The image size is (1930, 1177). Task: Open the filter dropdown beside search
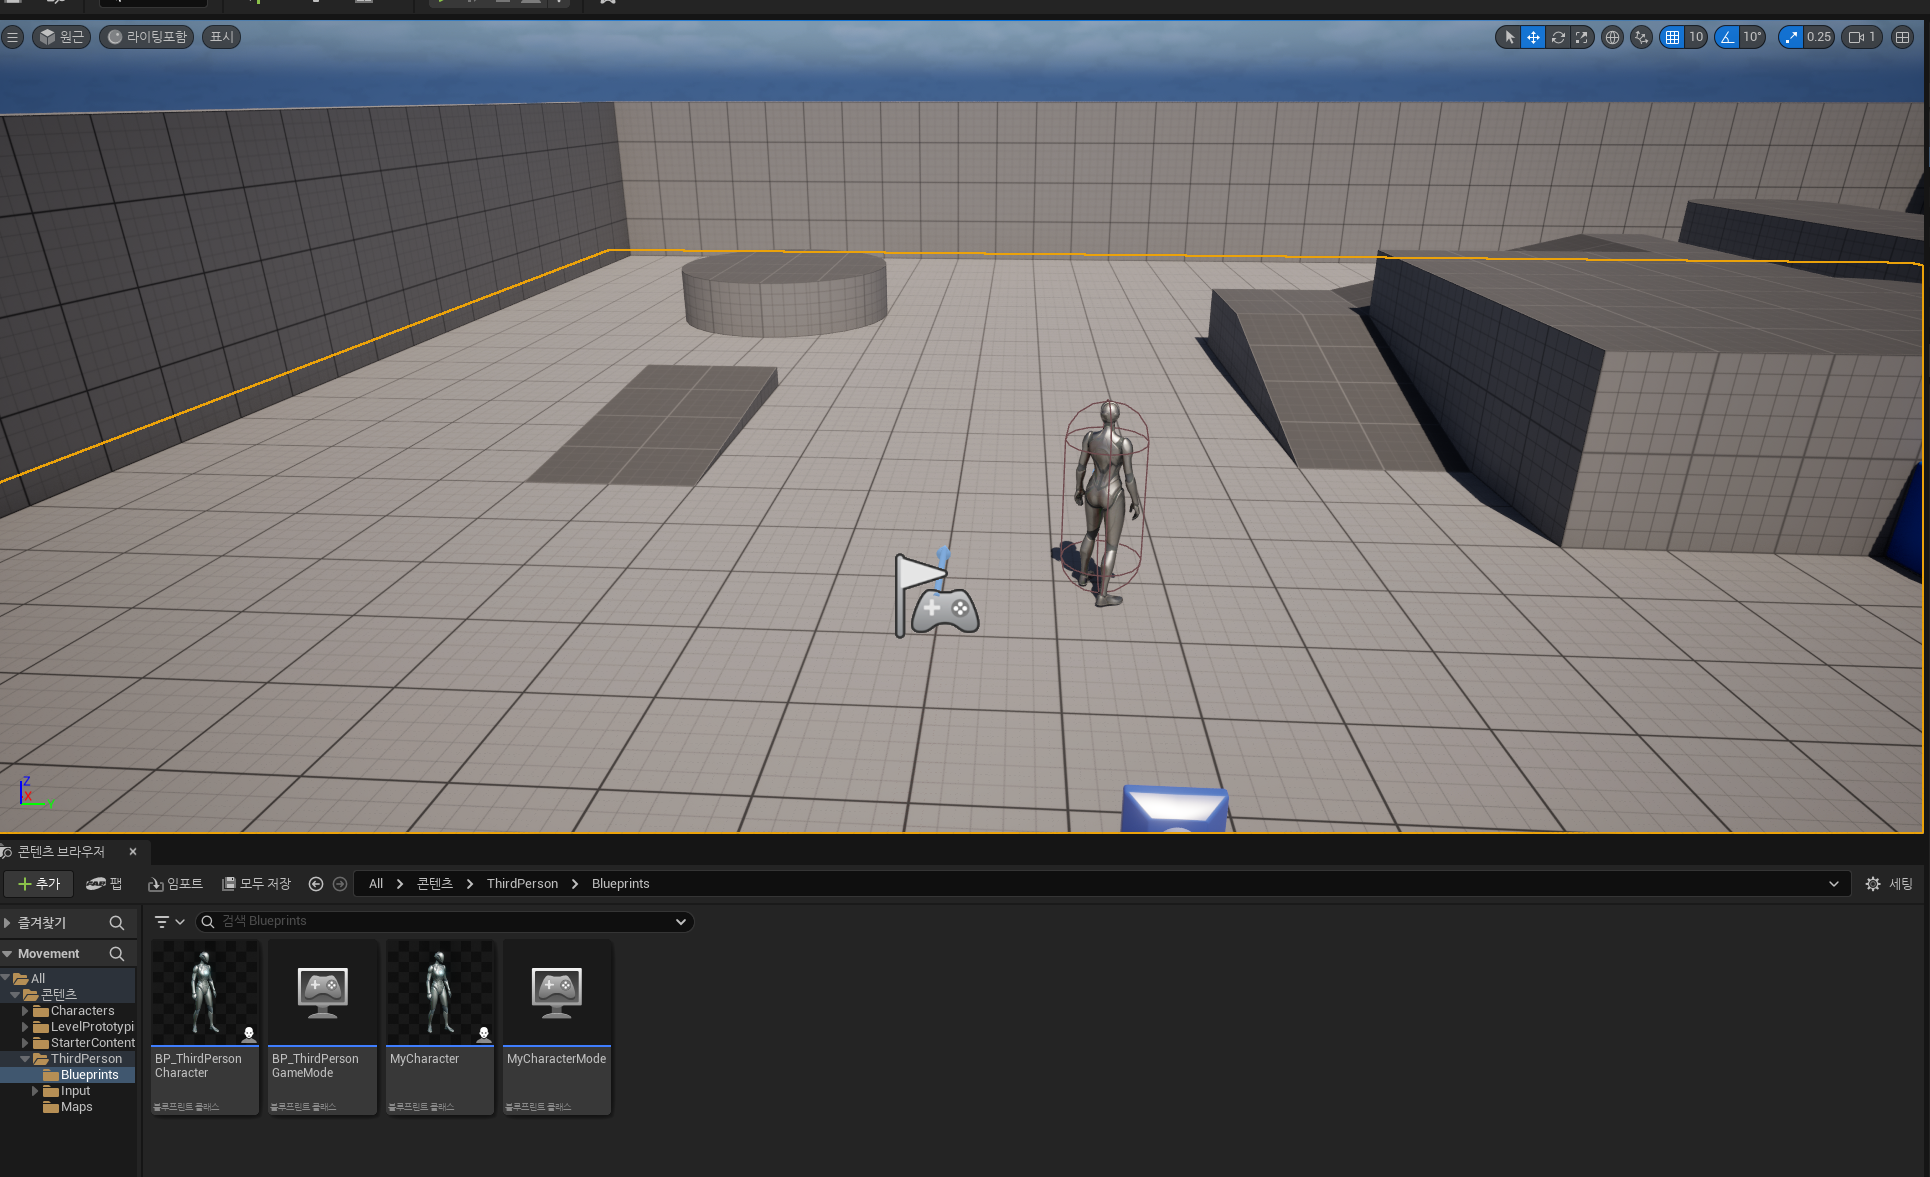[x=169, y=922]
